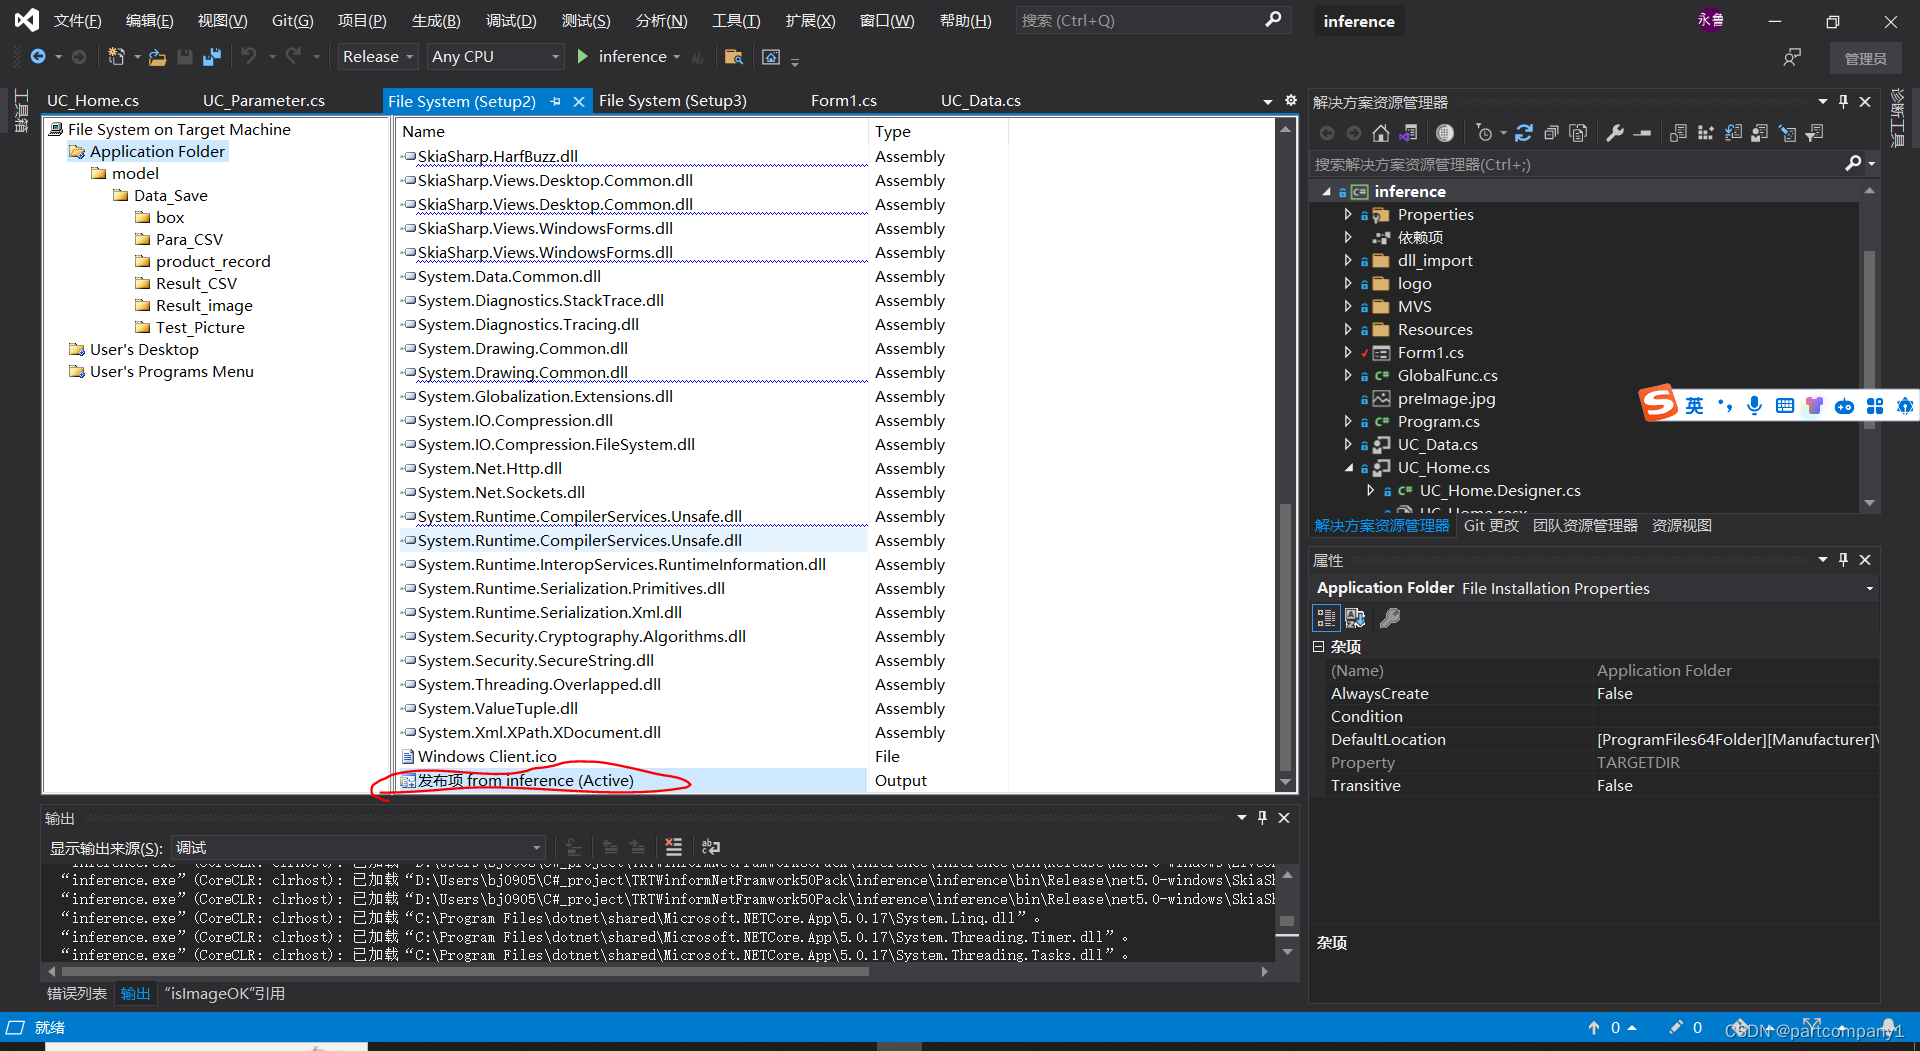
Task: Open the Release configuration dropdown
Action: pyautogui.click(x=378, y=57)
